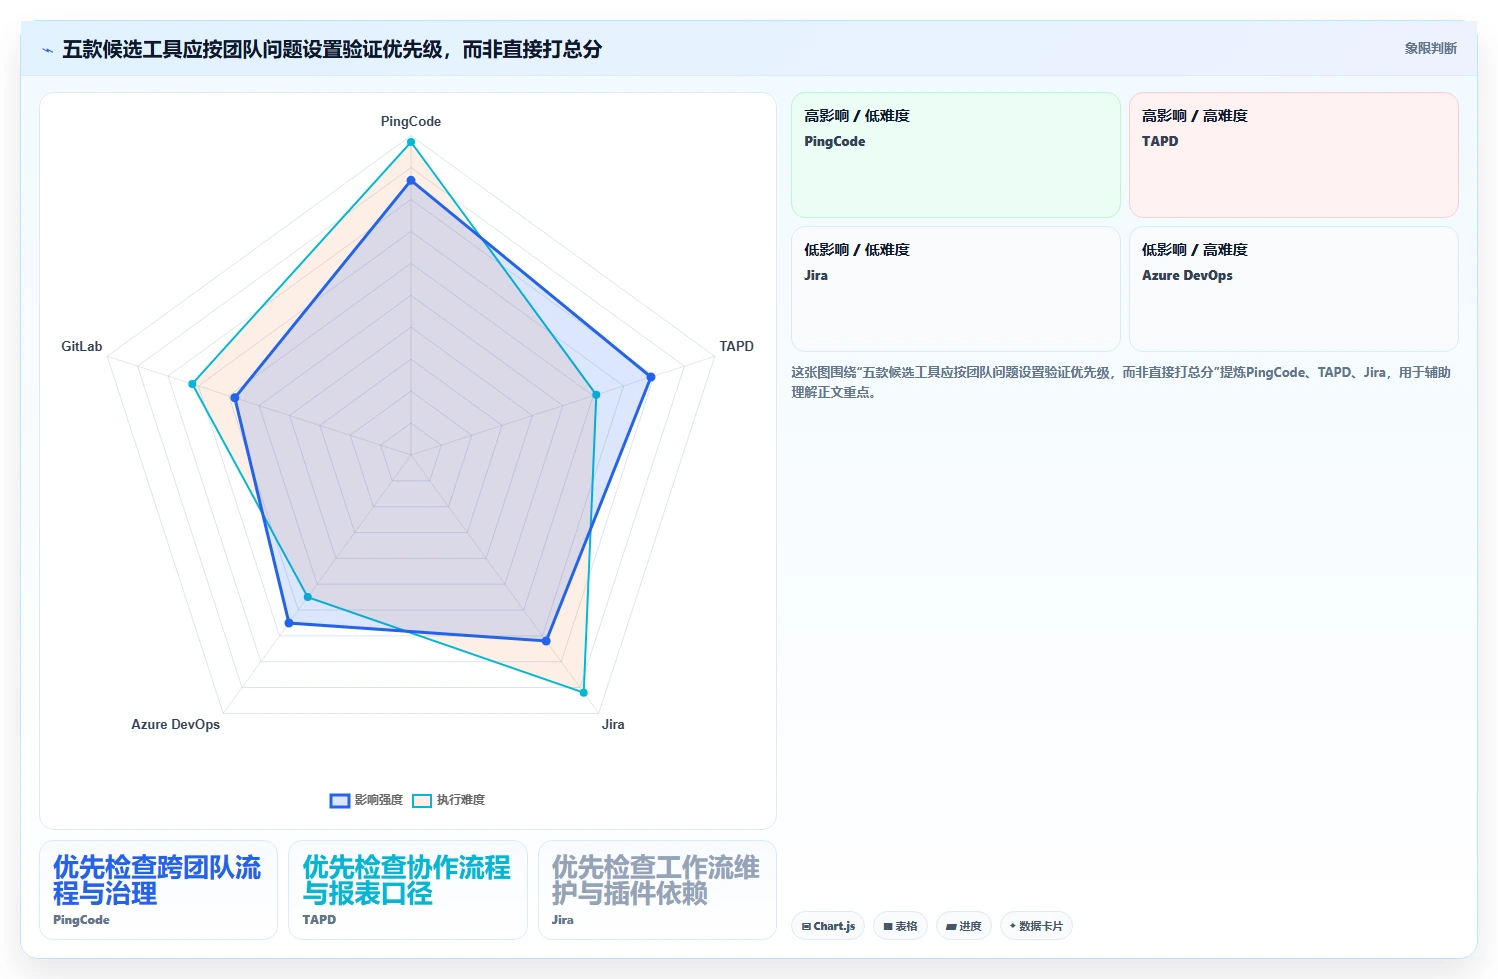Toggle the 执行难度 legend item
This screenshot has width=1498, height=979.
tap(448, 800)
